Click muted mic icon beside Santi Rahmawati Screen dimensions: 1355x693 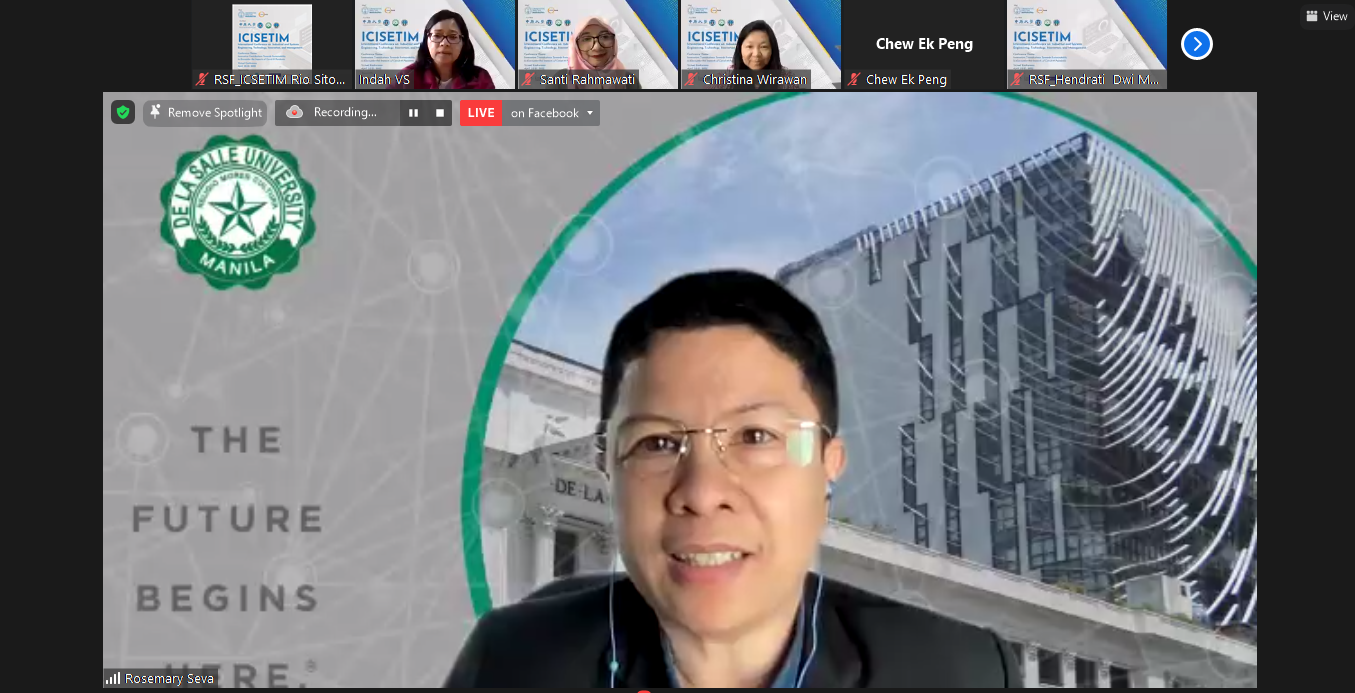[528, 79]
